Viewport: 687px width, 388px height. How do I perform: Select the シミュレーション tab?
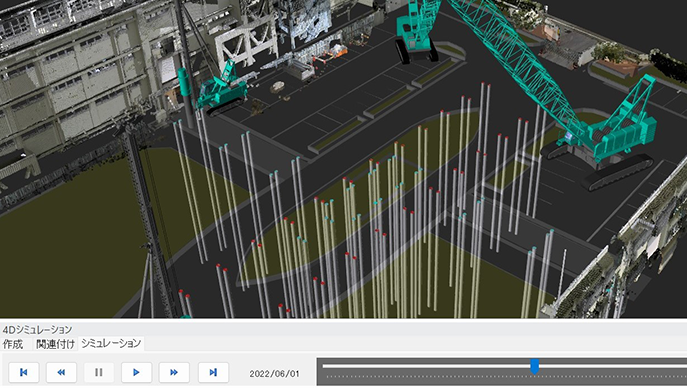point(111,343)
